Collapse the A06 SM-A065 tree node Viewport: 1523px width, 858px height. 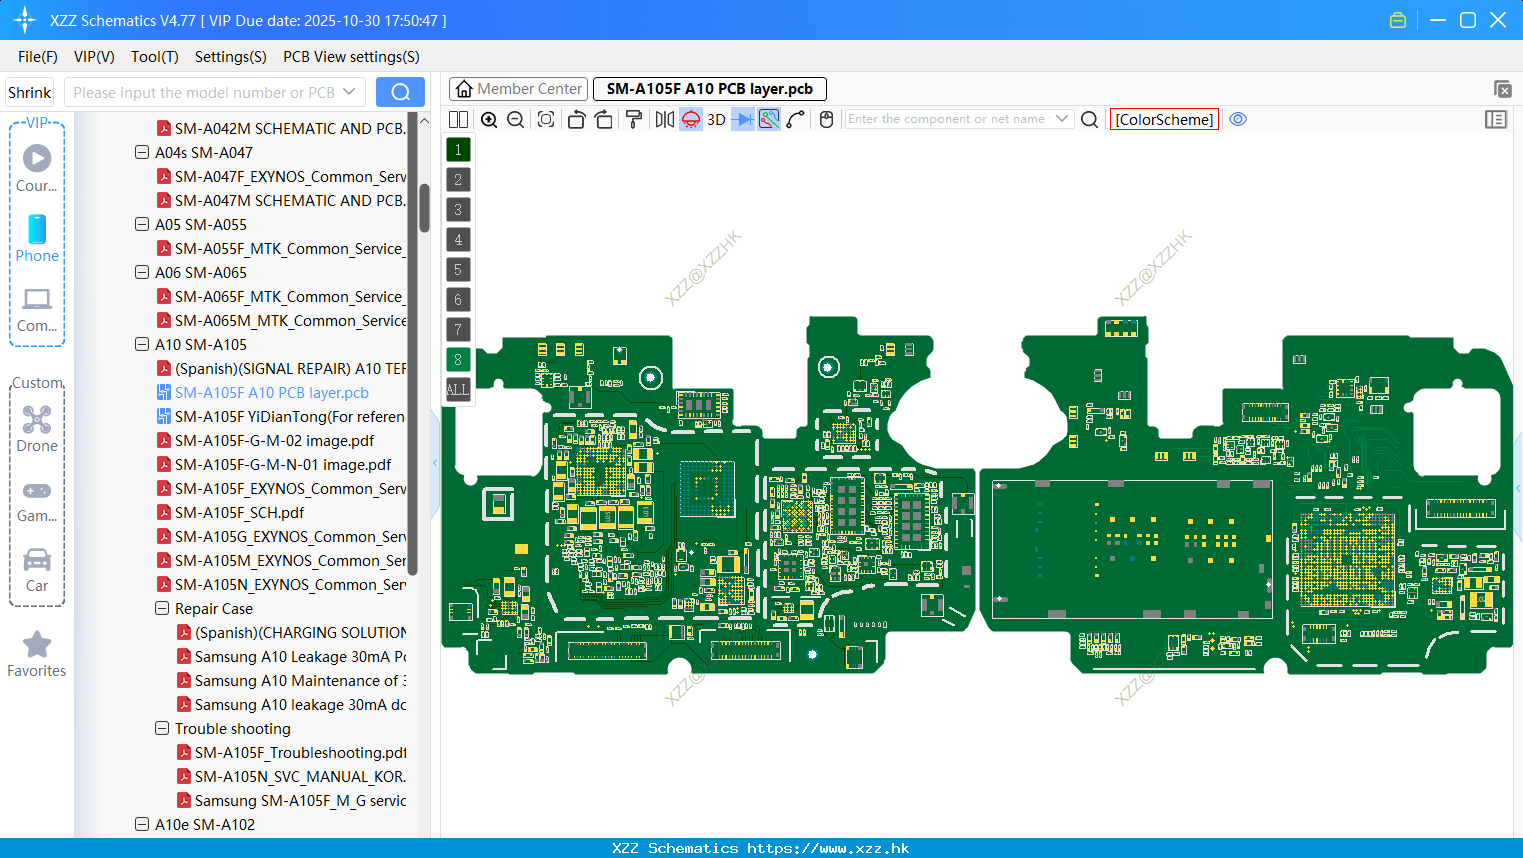click(x=142, y=273)
